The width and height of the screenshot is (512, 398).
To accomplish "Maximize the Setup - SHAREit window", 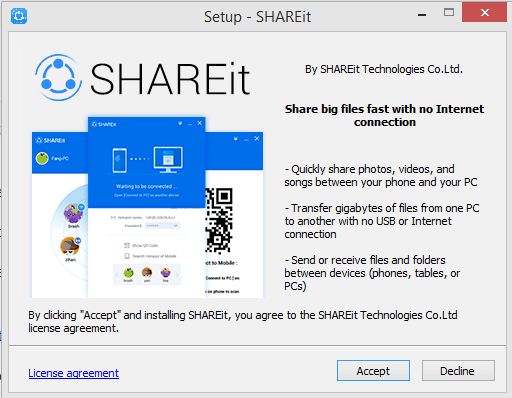I will pos(449,13).
